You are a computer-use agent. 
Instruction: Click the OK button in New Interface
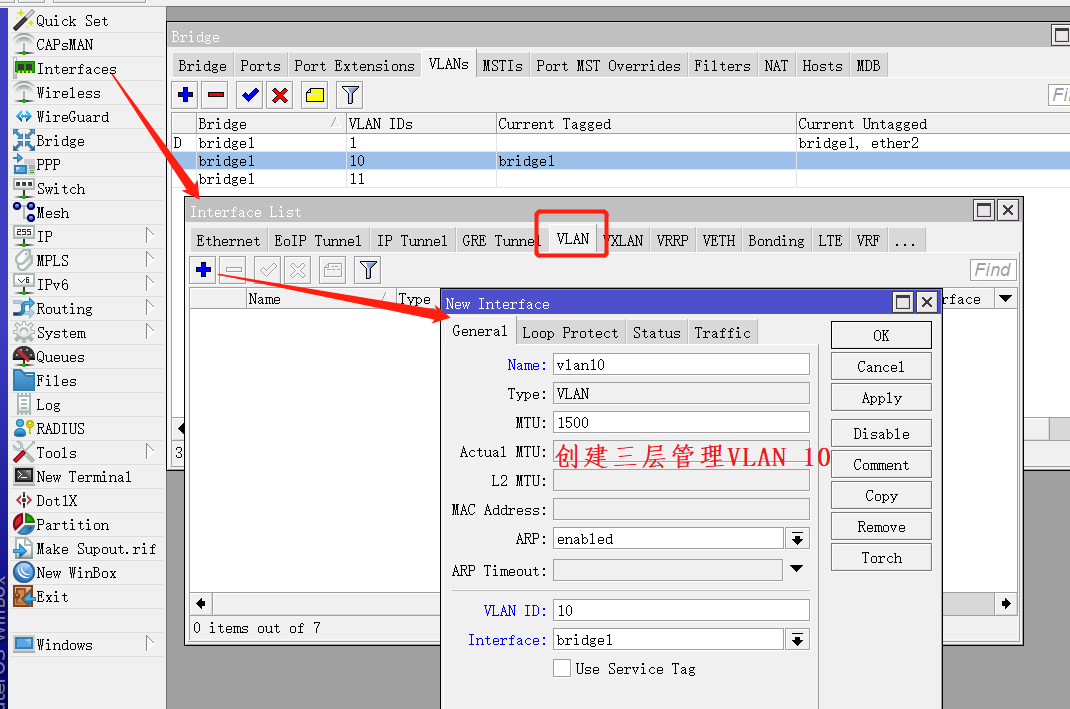[x=880, y=335]
